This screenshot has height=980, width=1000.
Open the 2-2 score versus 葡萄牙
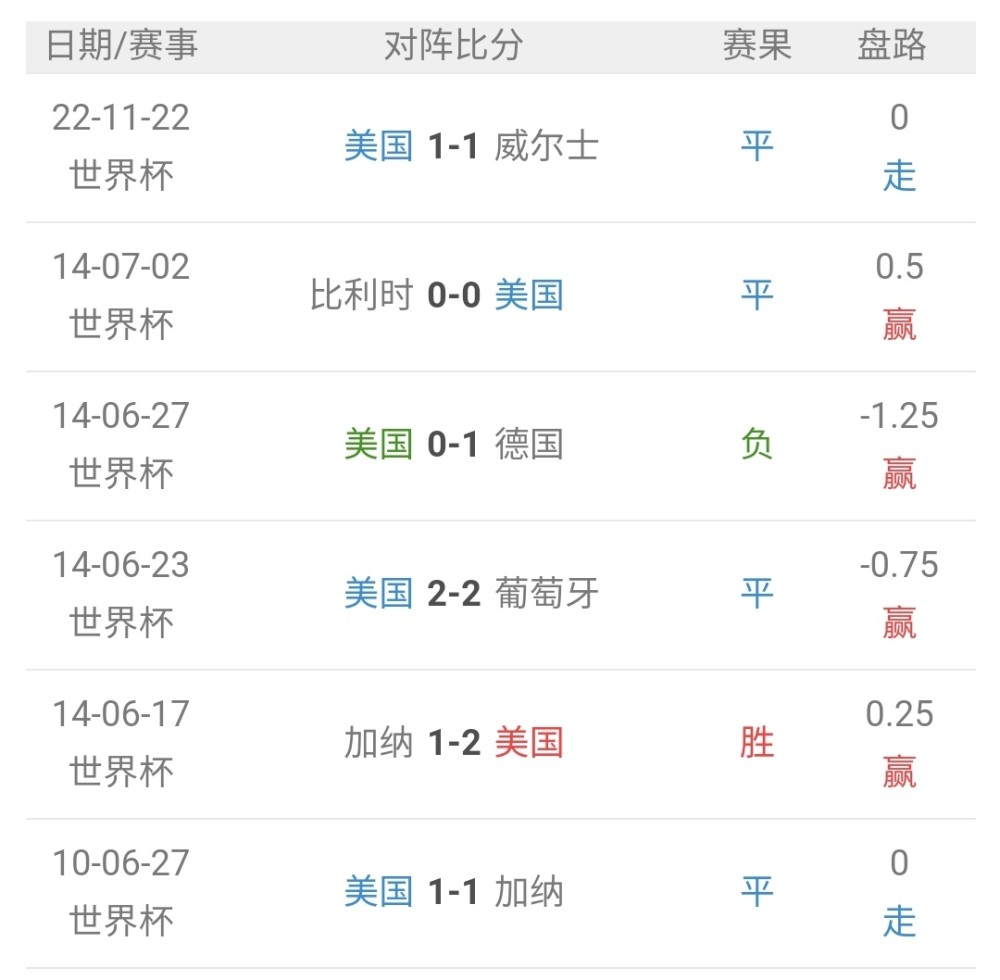[x=454, y=593]
